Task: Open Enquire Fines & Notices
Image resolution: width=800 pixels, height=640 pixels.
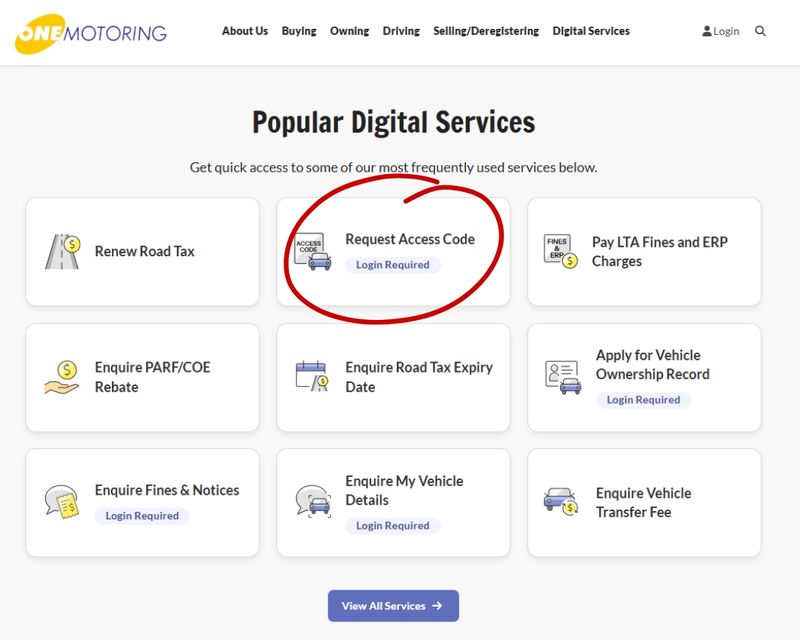Action: click(142, 503)
